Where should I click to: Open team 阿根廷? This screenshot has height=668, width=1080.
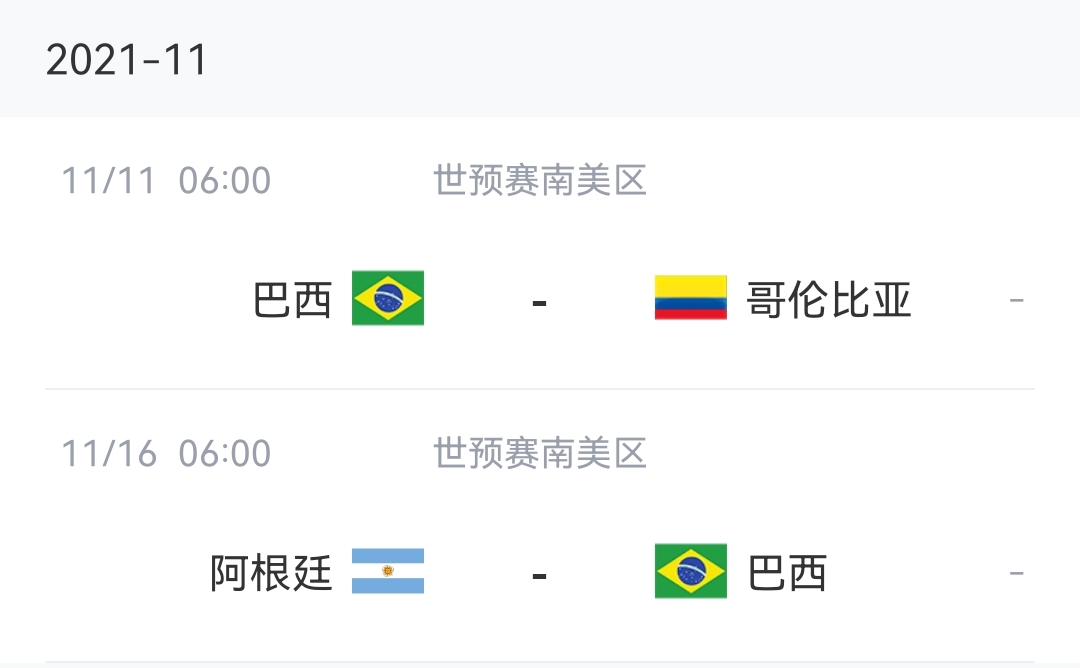pyautogui.click(x=271, y=573)
